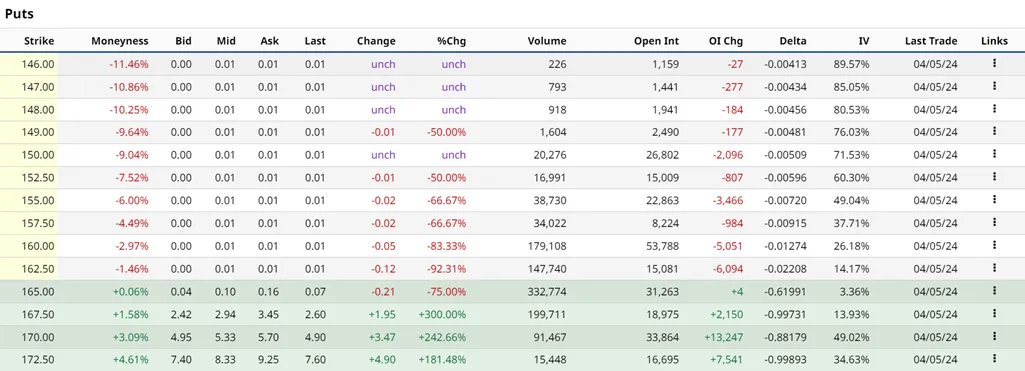The width and height of the screenshot is (1025, 371).
Task: Click the Puts section heading
Action: click(19, 14)
